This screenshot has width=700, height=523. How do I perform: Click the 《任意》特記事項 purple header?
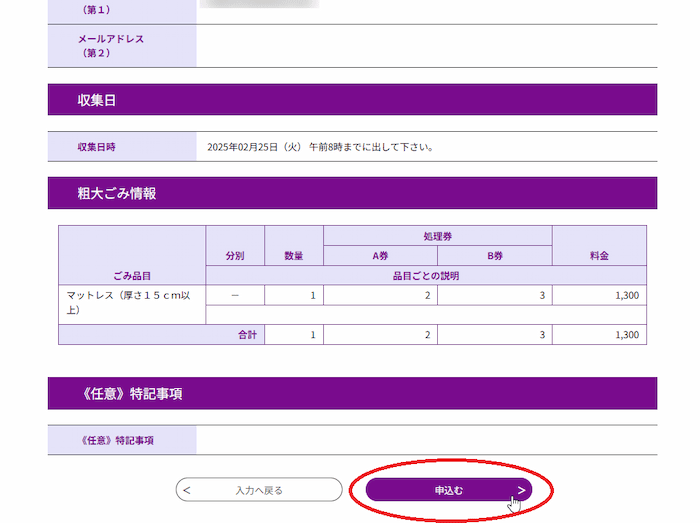click(352, 393)
